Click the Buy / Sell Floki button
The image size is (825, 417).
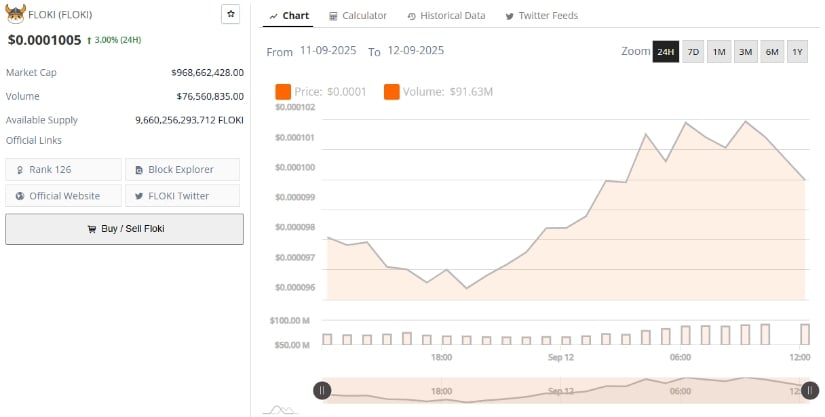124,229
